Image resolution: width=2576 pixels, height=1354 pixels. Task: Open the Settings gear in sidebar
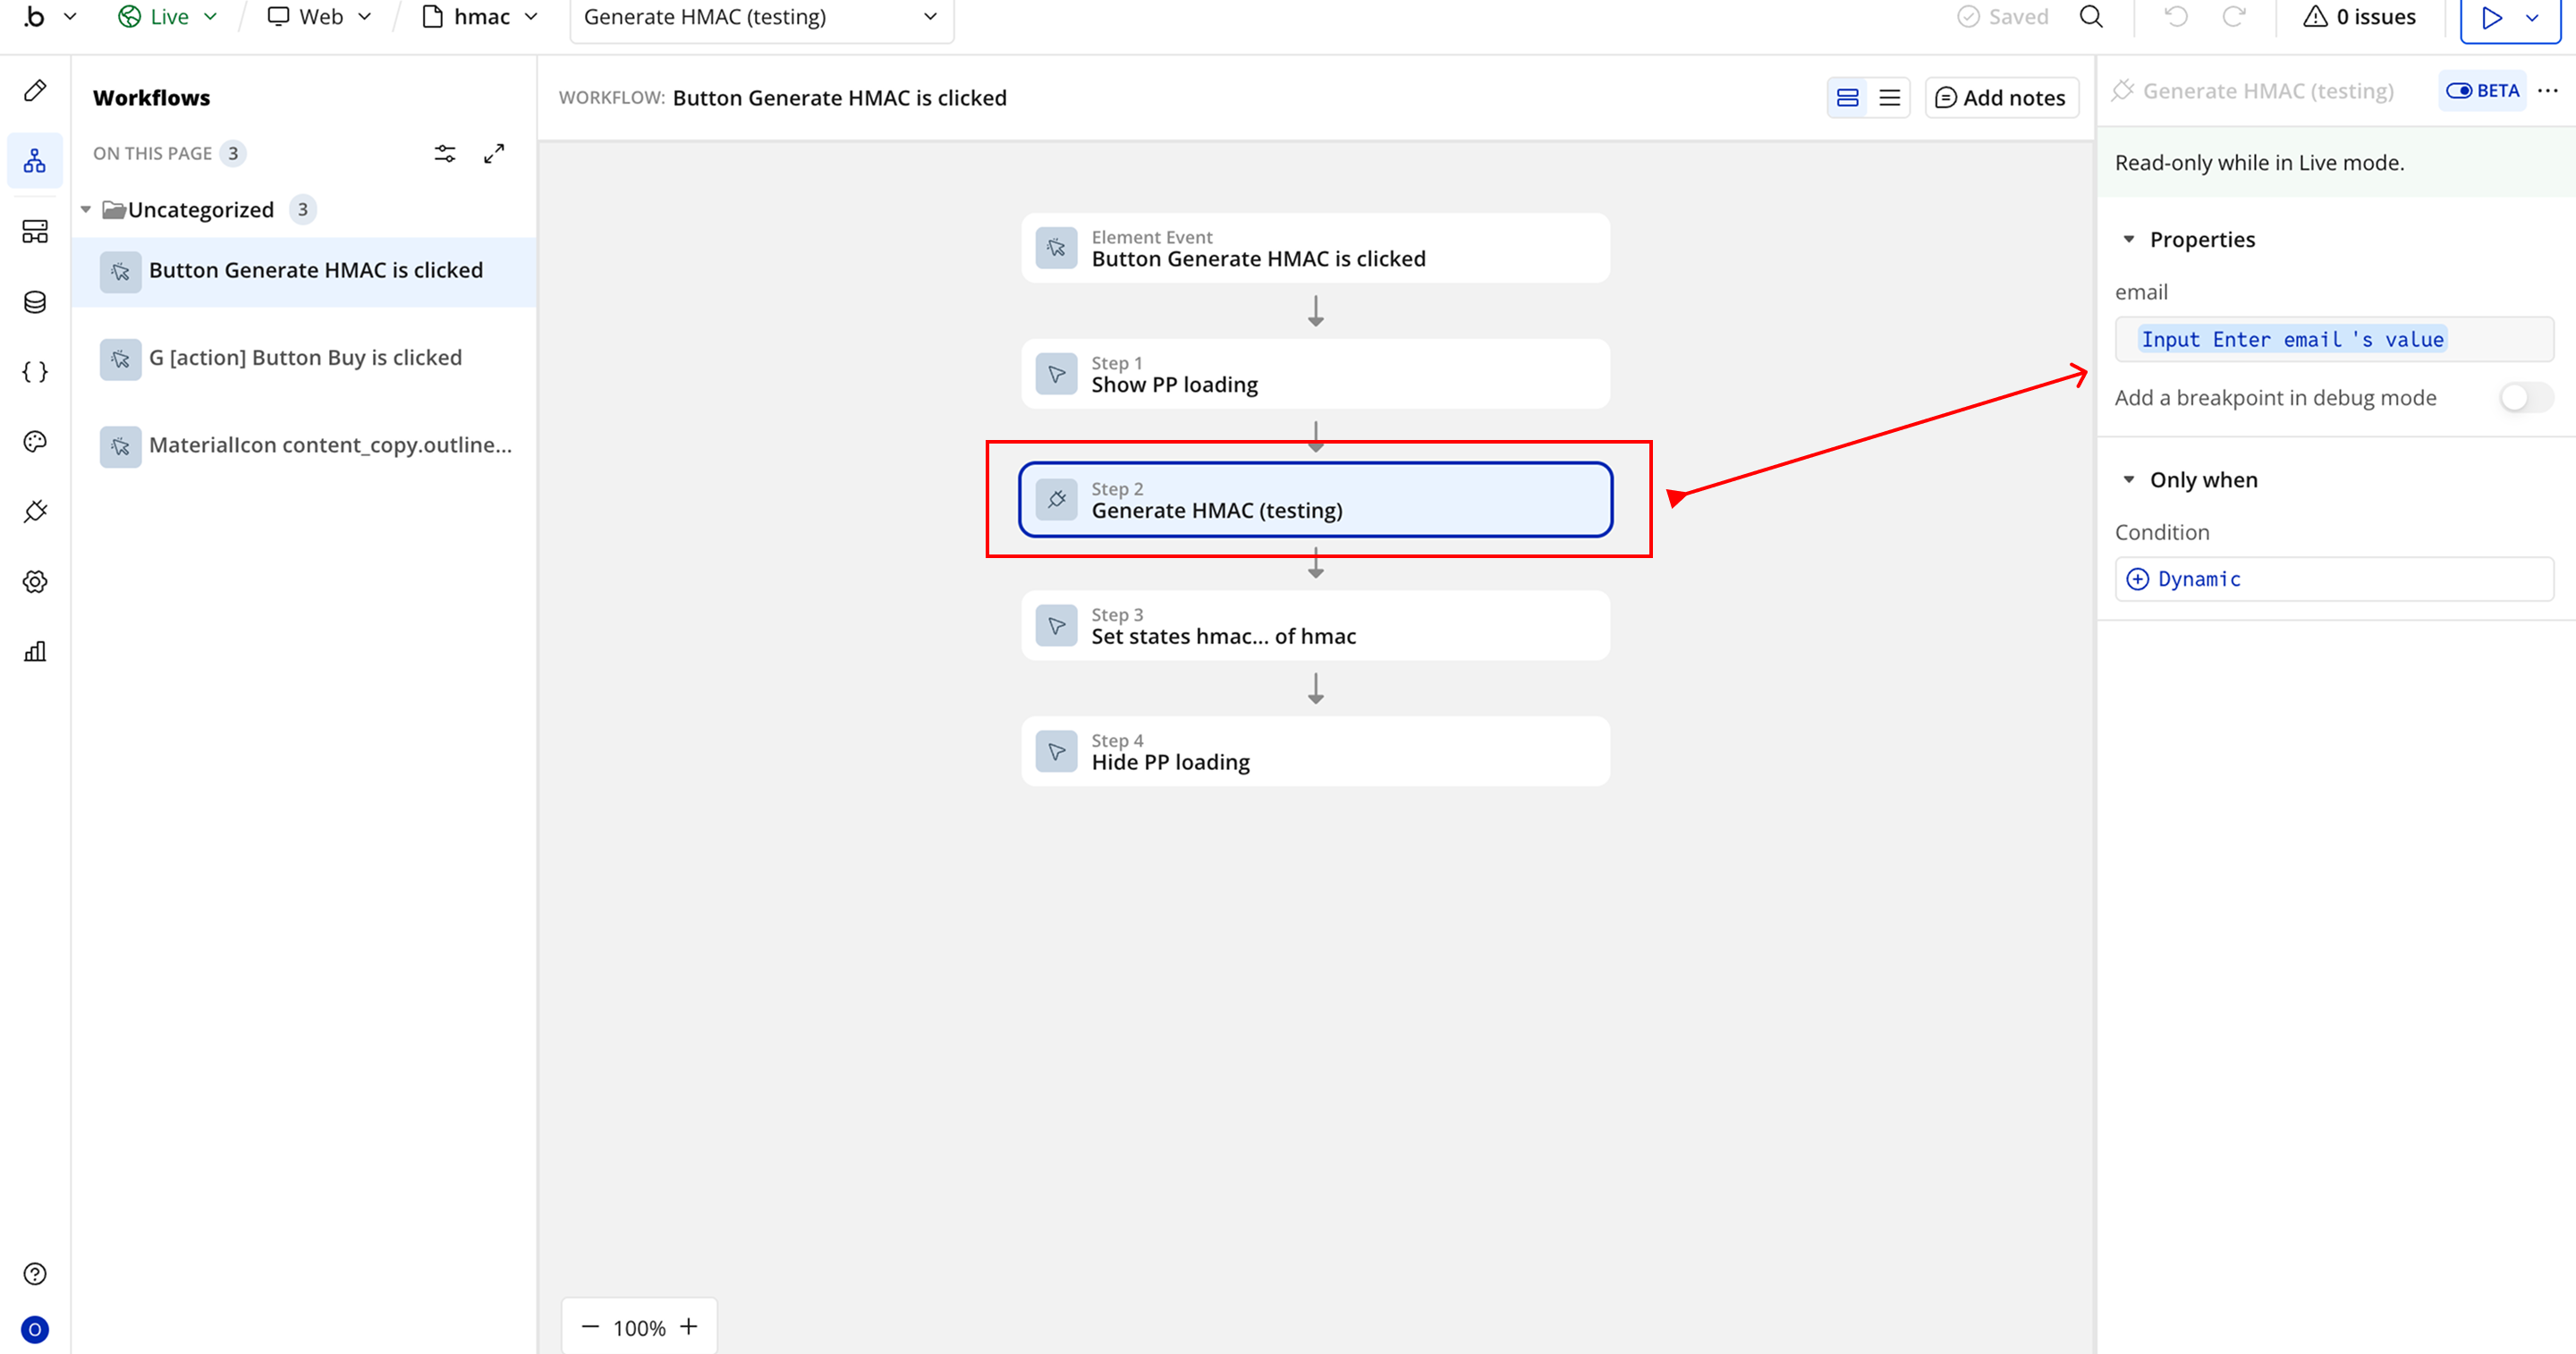pos(35,582)
